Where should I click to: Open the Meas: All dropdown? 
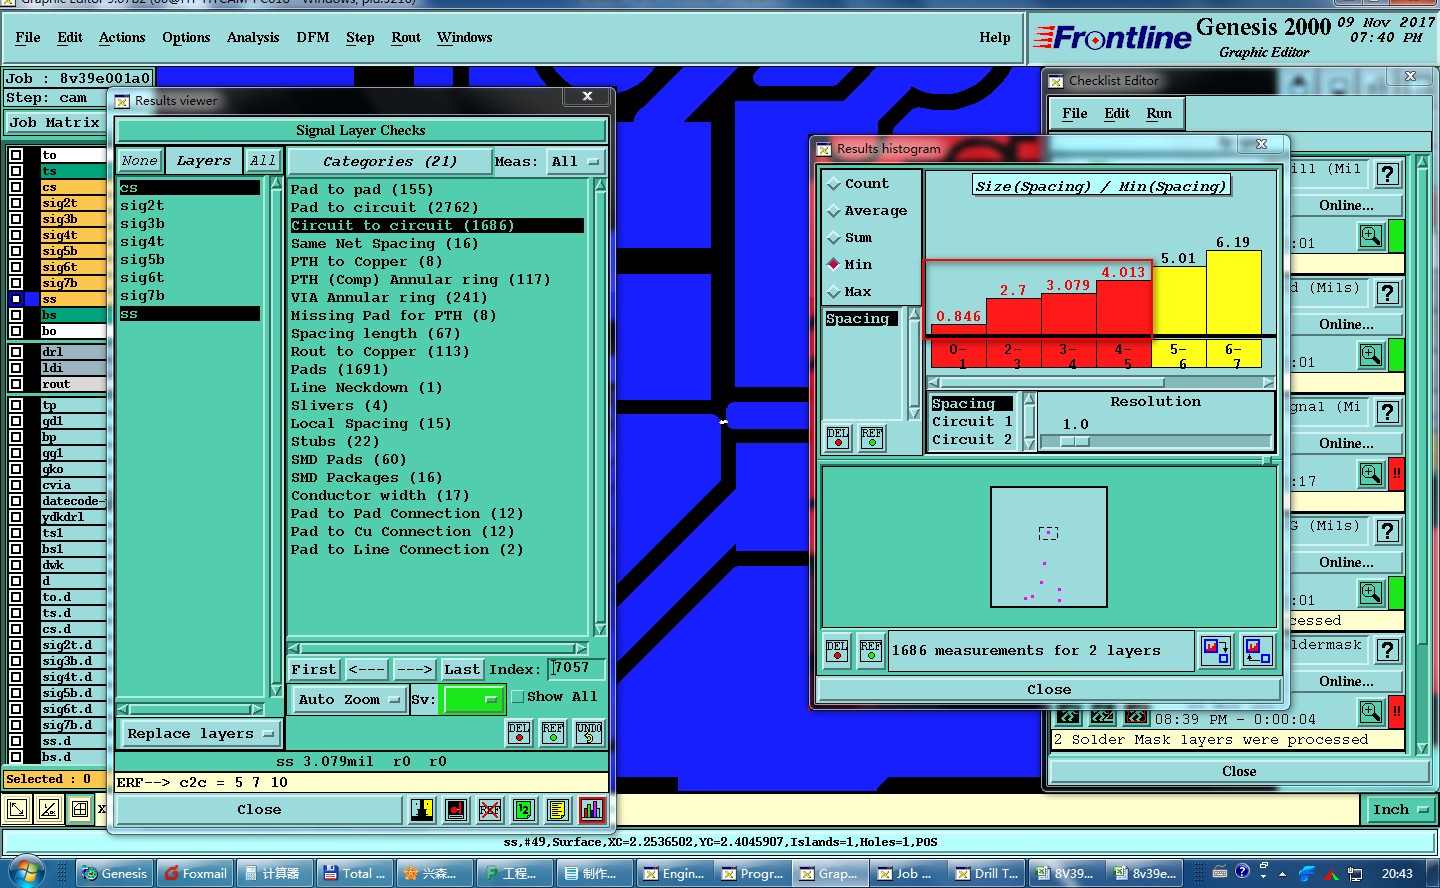[576, 162]
